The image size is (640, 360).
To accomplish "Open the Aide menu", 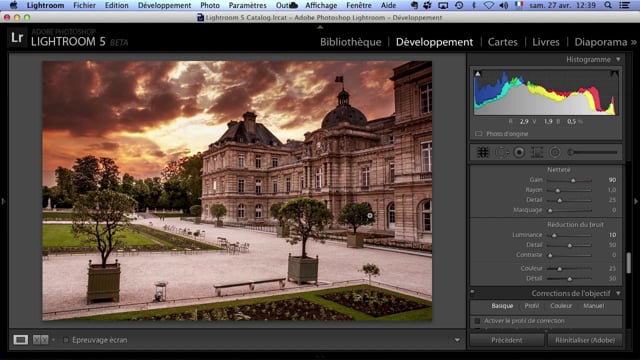I will tap(388, 5).
